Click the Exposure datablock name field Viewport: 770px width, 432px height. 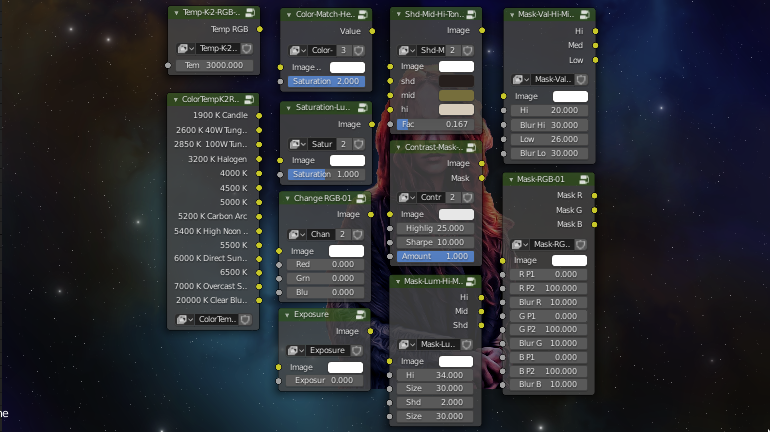coord(327,350)
